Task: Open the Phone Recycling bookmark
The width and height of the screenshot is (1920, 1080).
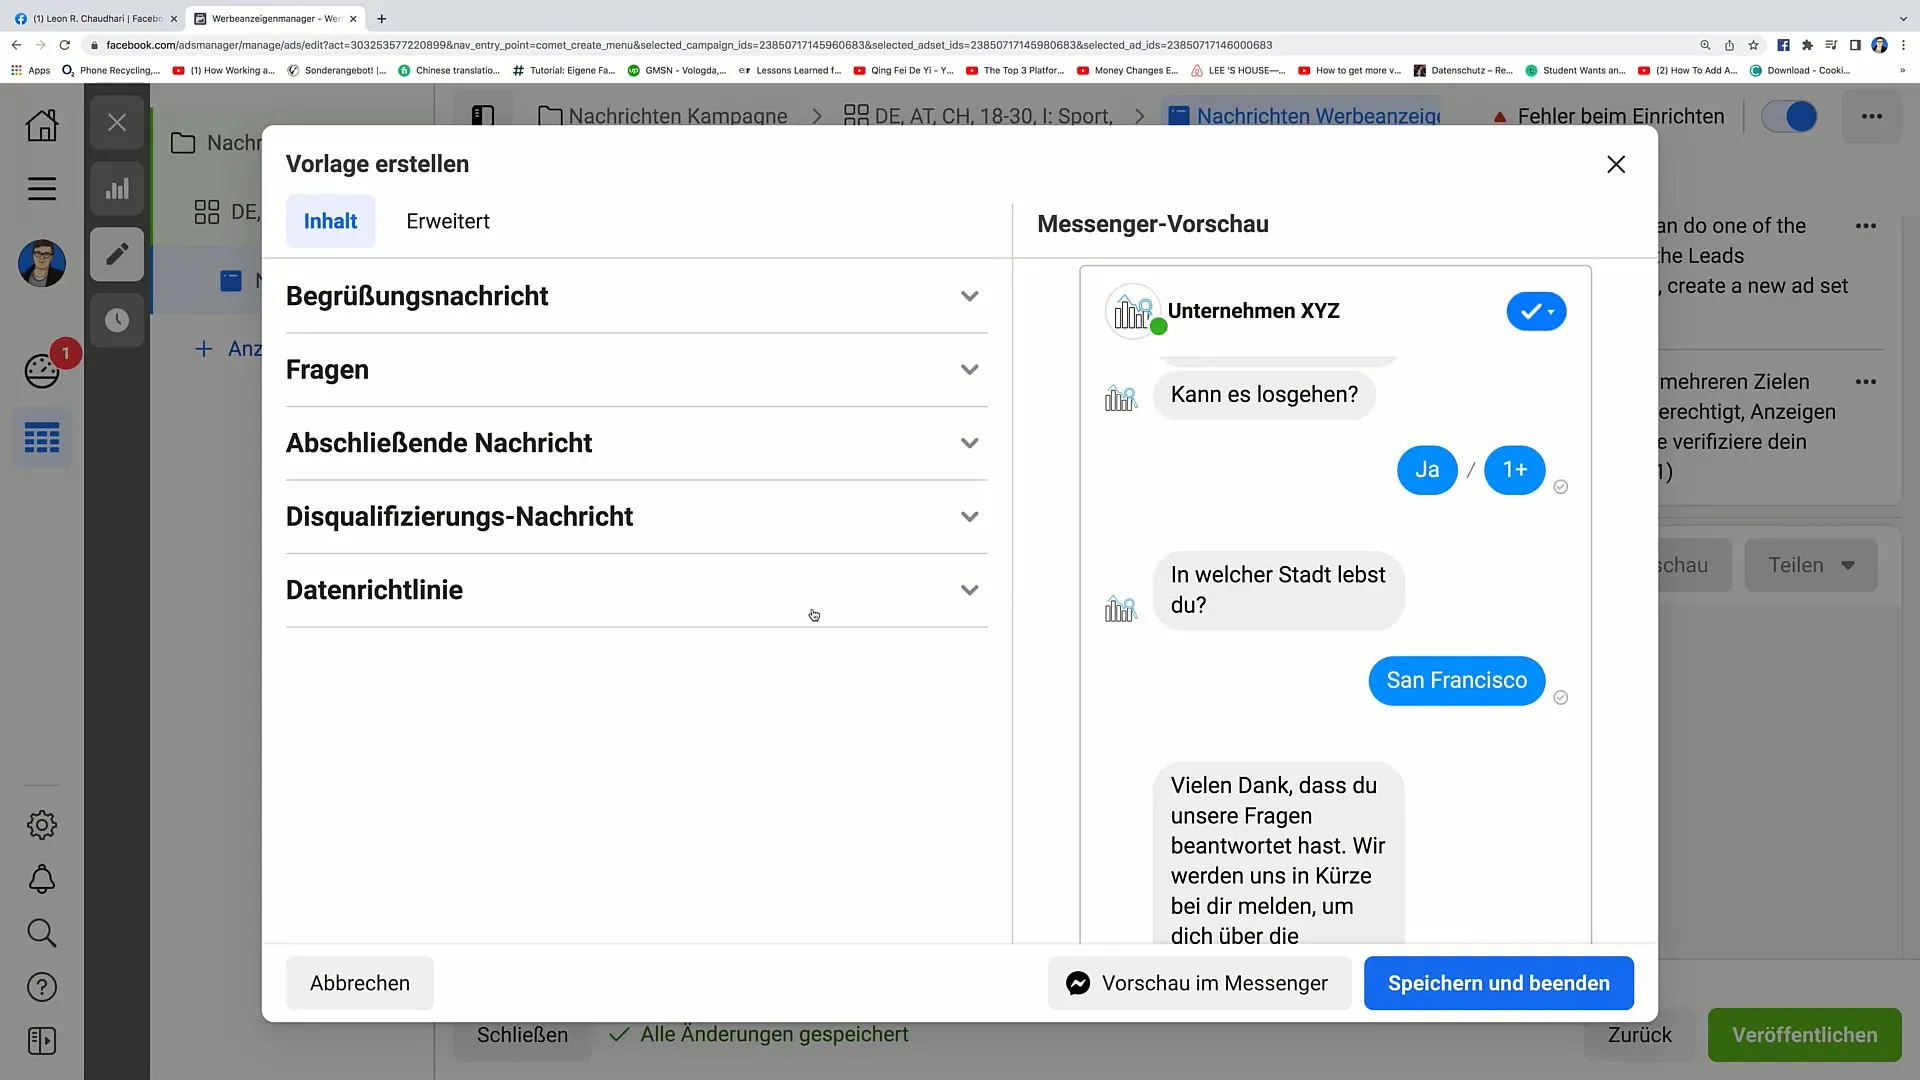Action: (111, 71)
